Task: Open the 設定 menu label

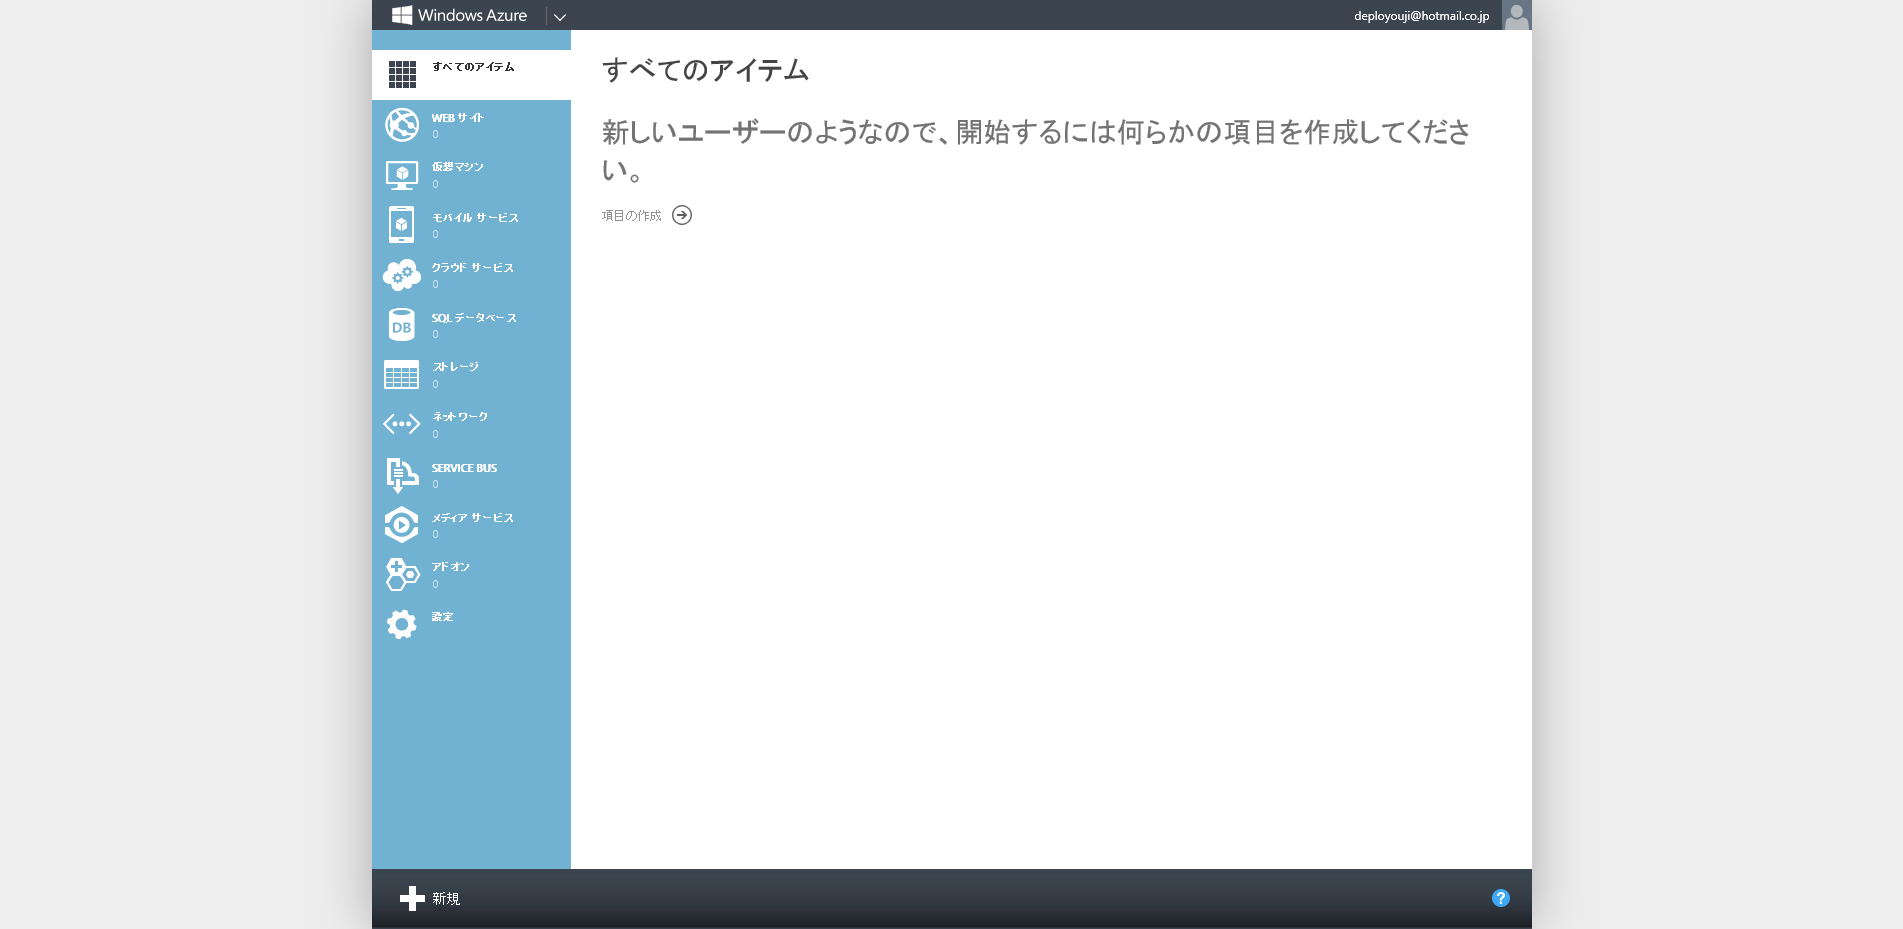Action: pos(443,617)
